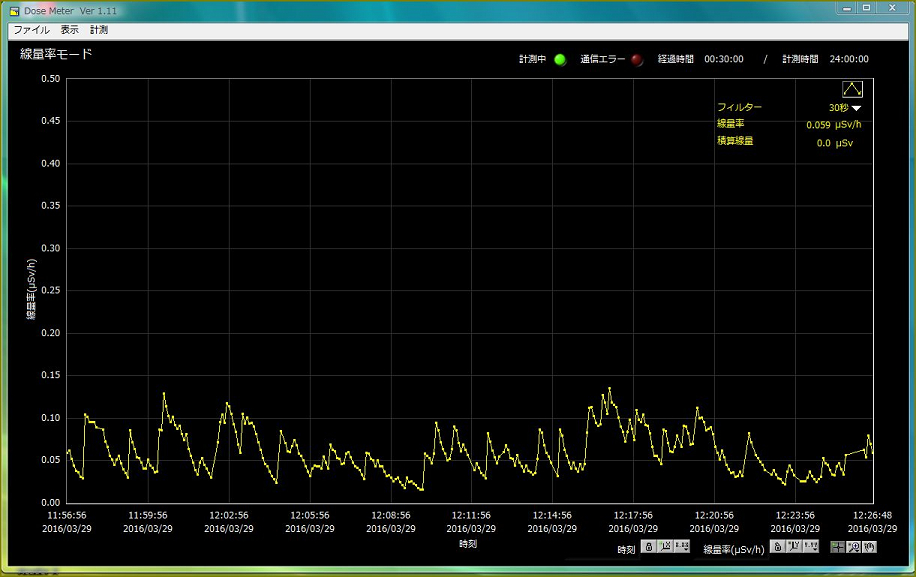Click the 0.50 maximum value on Y axis
This screenshot has width=916, height=577.
tap(49, 79)
